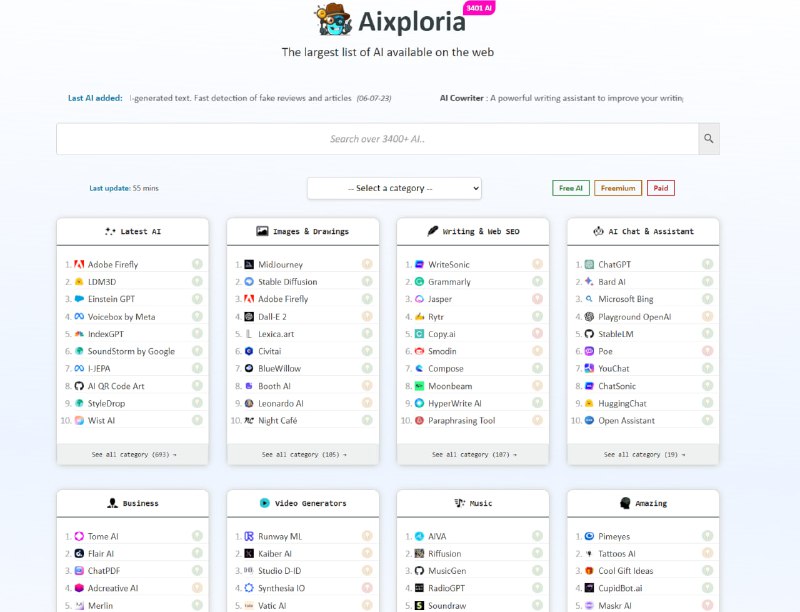Filter by Paid tools
The image size is (800, 612).
point(661,188)
